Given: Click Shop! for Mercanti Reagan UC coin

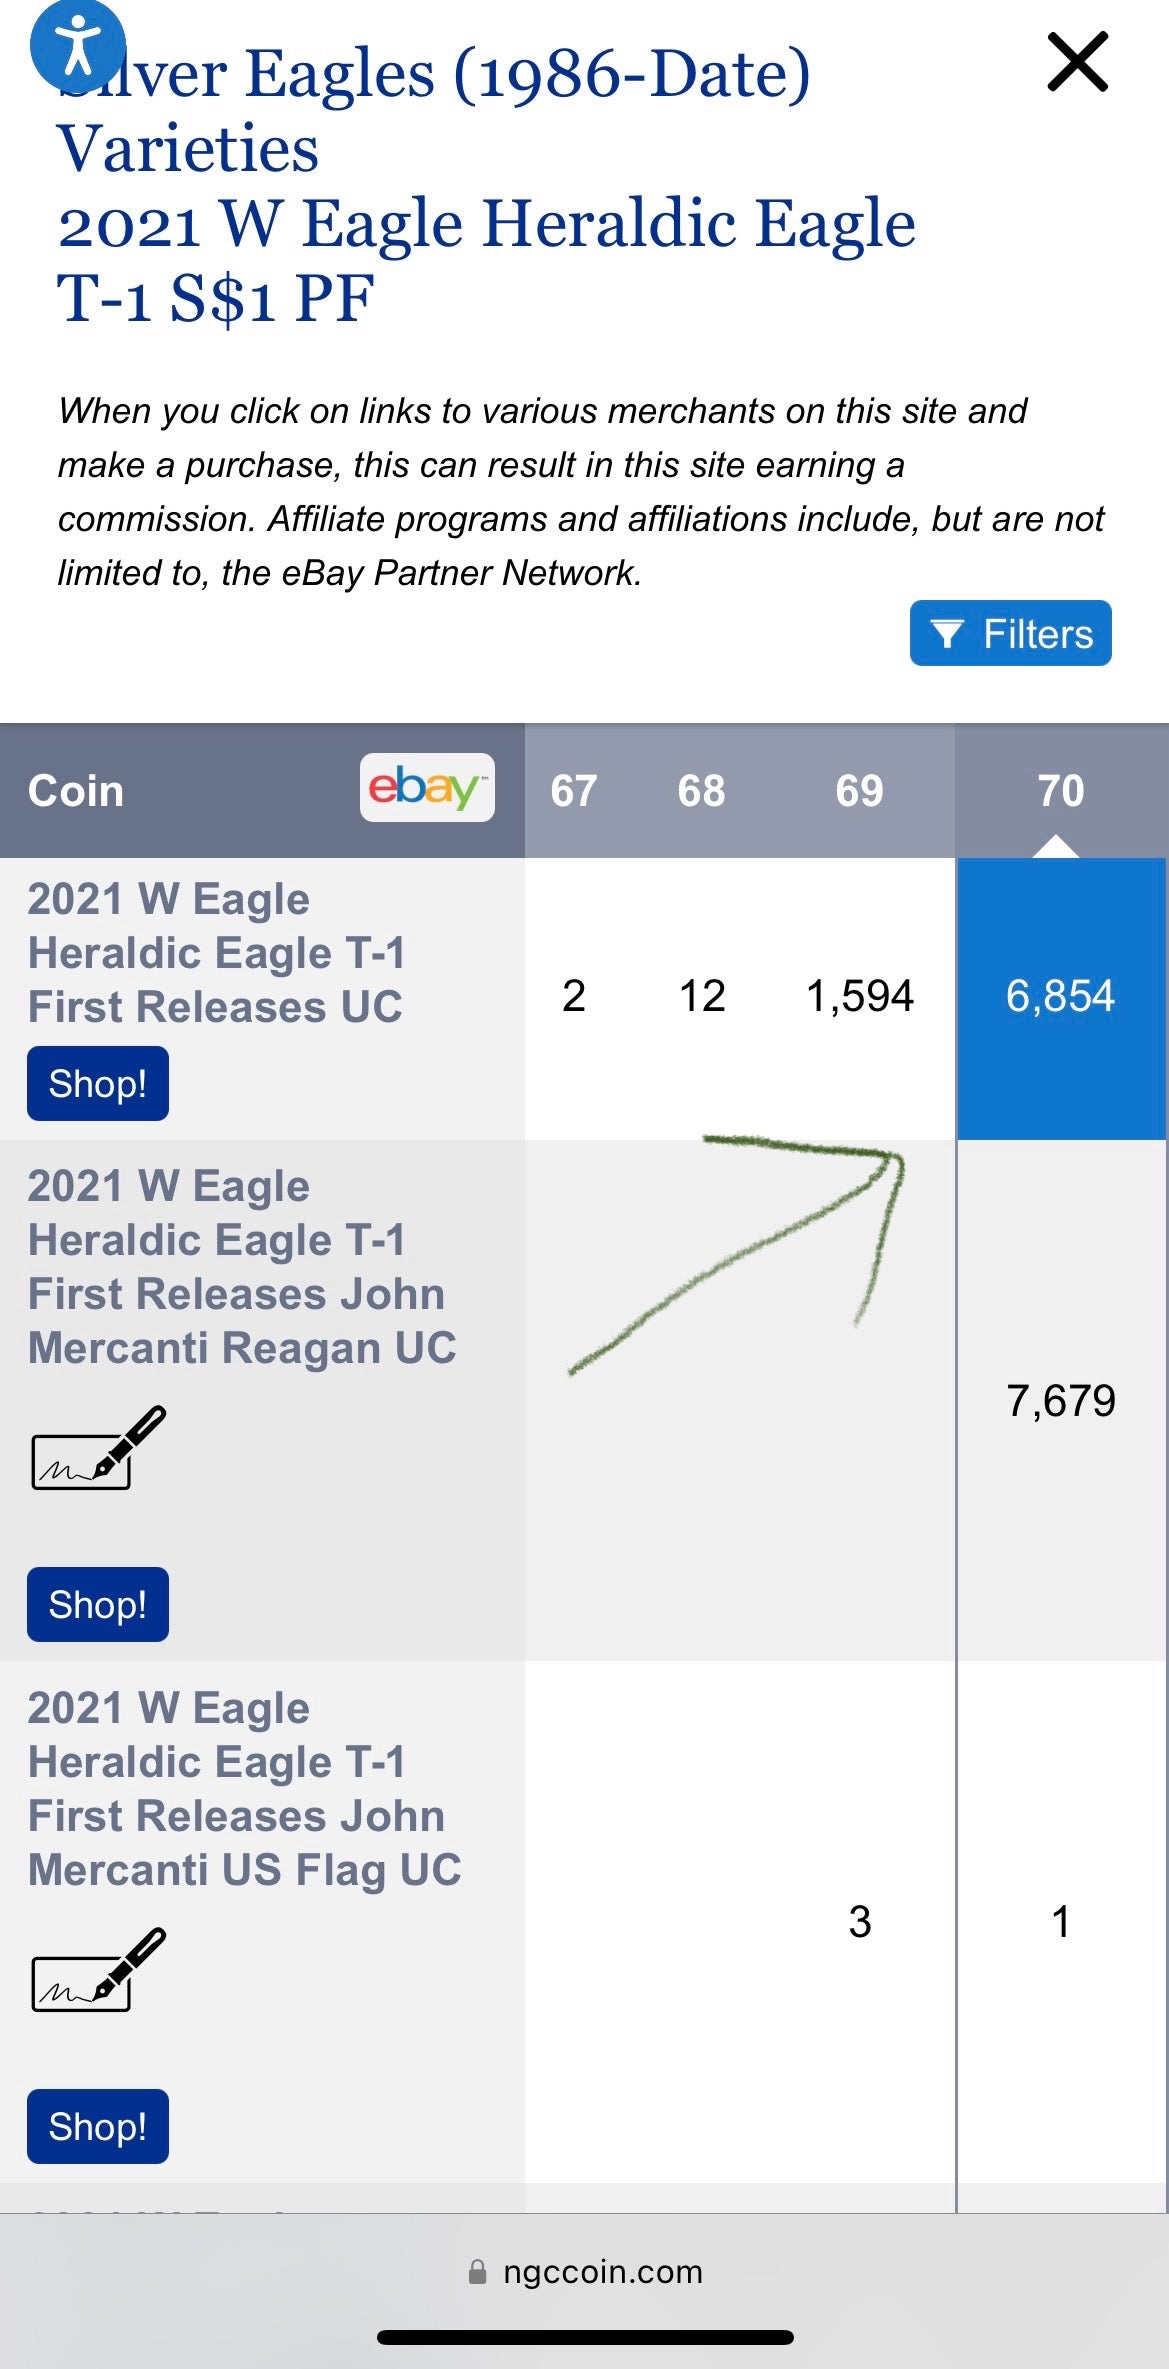Looking at the screenshot, I should (x=96, y=1604).
